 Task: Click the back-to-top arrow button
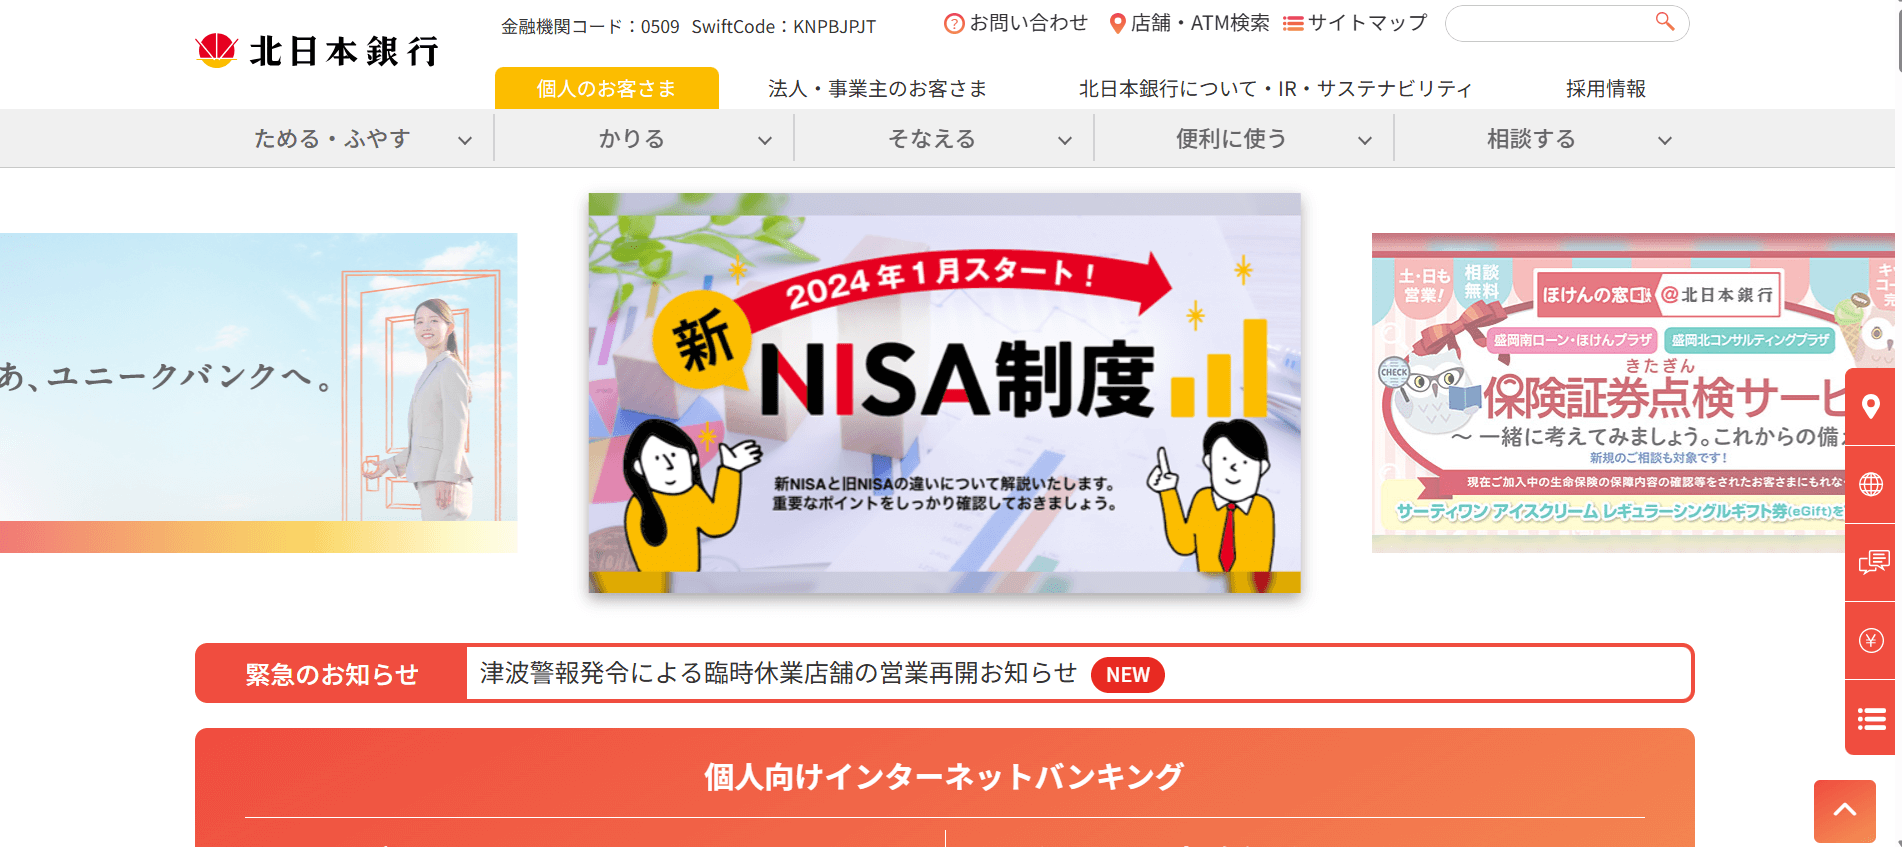(x=1845, y=811)
